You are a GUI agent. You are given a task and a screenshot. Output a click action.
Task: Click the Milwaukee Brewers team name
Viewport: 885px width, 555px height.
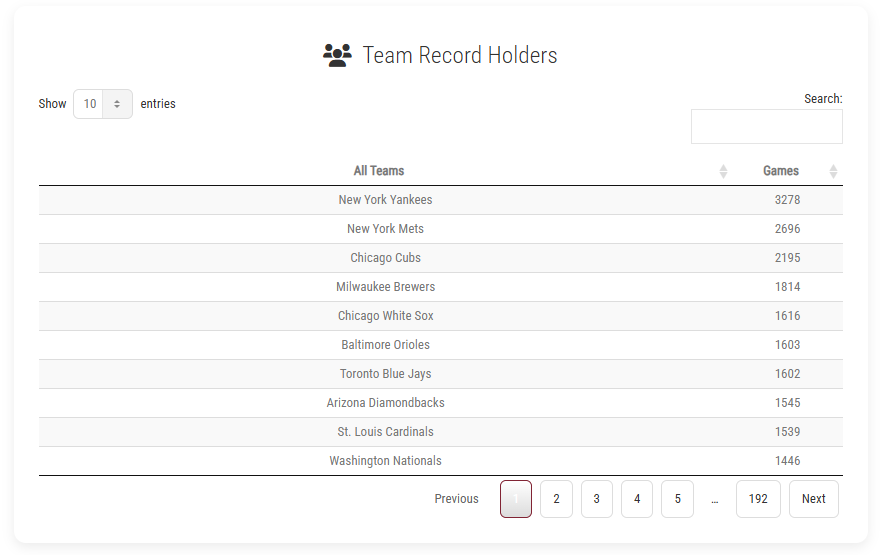pos(385,287)
